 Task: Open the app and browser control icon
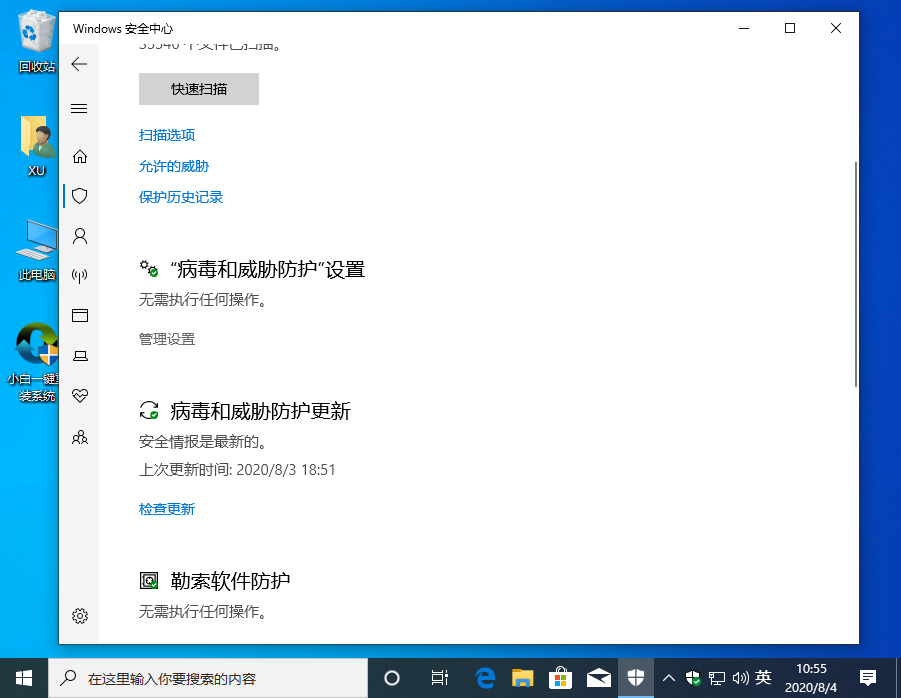coord(79,315)
